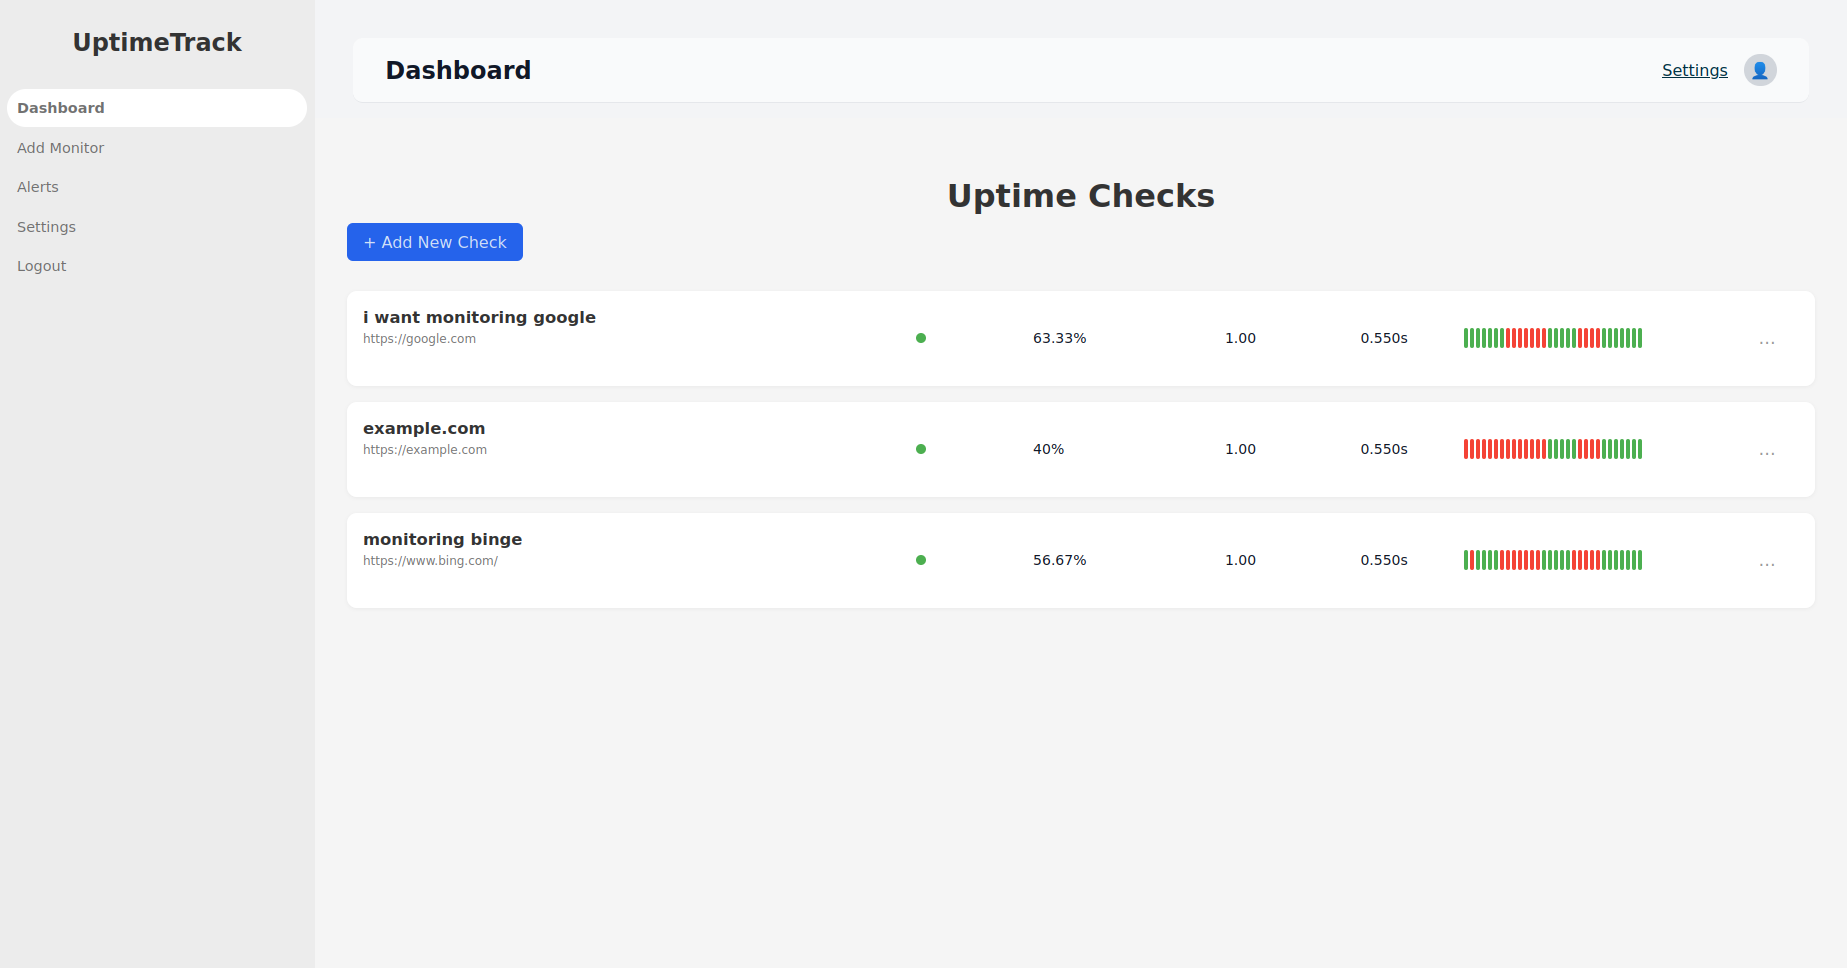Click the uptime history bars for example.com
The height and width of the screenshot is (968, 1847).
[1552, 449]
